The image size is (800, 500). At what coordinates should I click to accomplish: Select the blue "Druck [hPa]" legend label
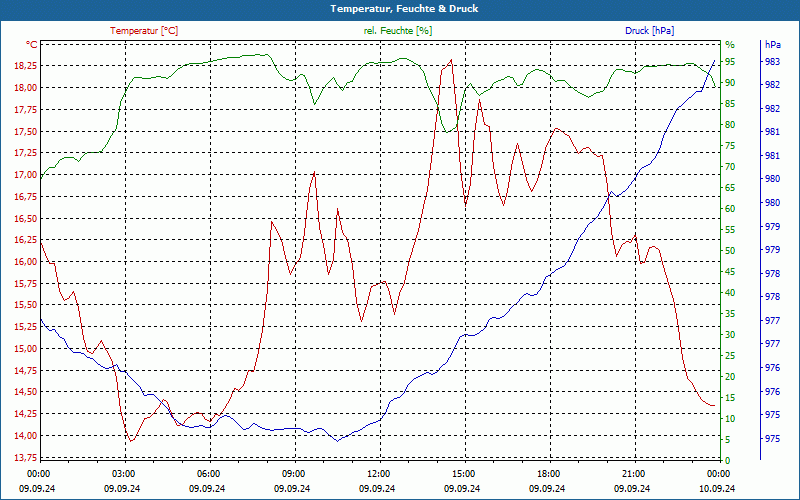(x=649, y=31)
